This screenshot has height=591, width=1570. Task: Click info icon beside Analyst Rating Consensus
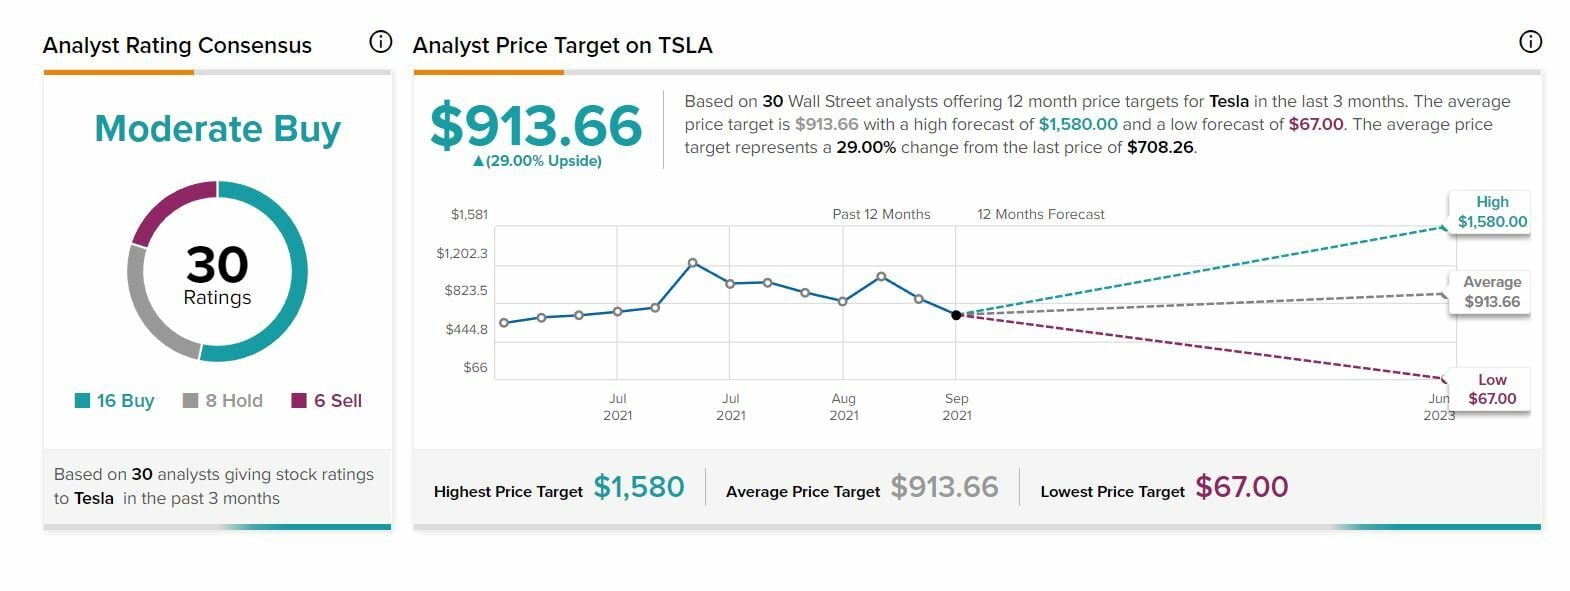tap(380, 42)
